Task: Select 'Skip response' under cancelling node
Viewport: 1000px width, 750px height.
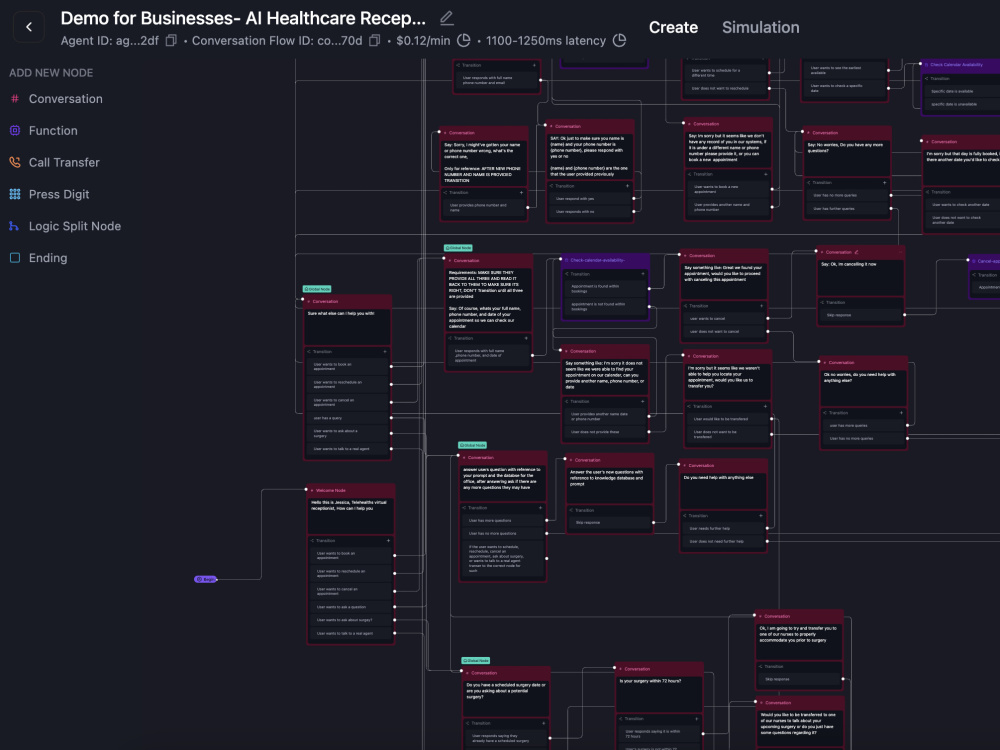Action: pos(861,315)
